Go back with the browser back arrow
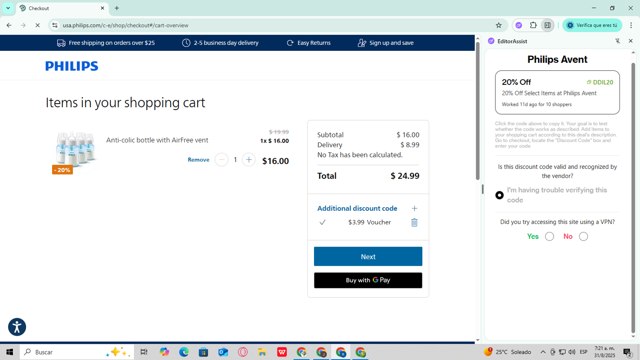This screenshot has width=640, height=360. point(9,25)
